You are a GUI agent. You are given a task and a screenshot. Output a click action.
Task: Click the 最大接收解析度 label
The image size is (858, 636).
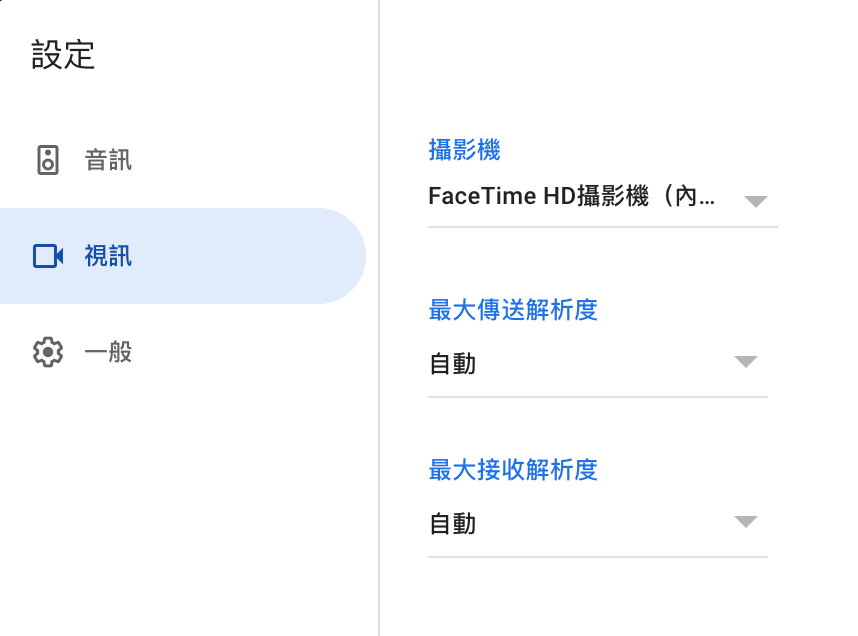click(513, 470)
